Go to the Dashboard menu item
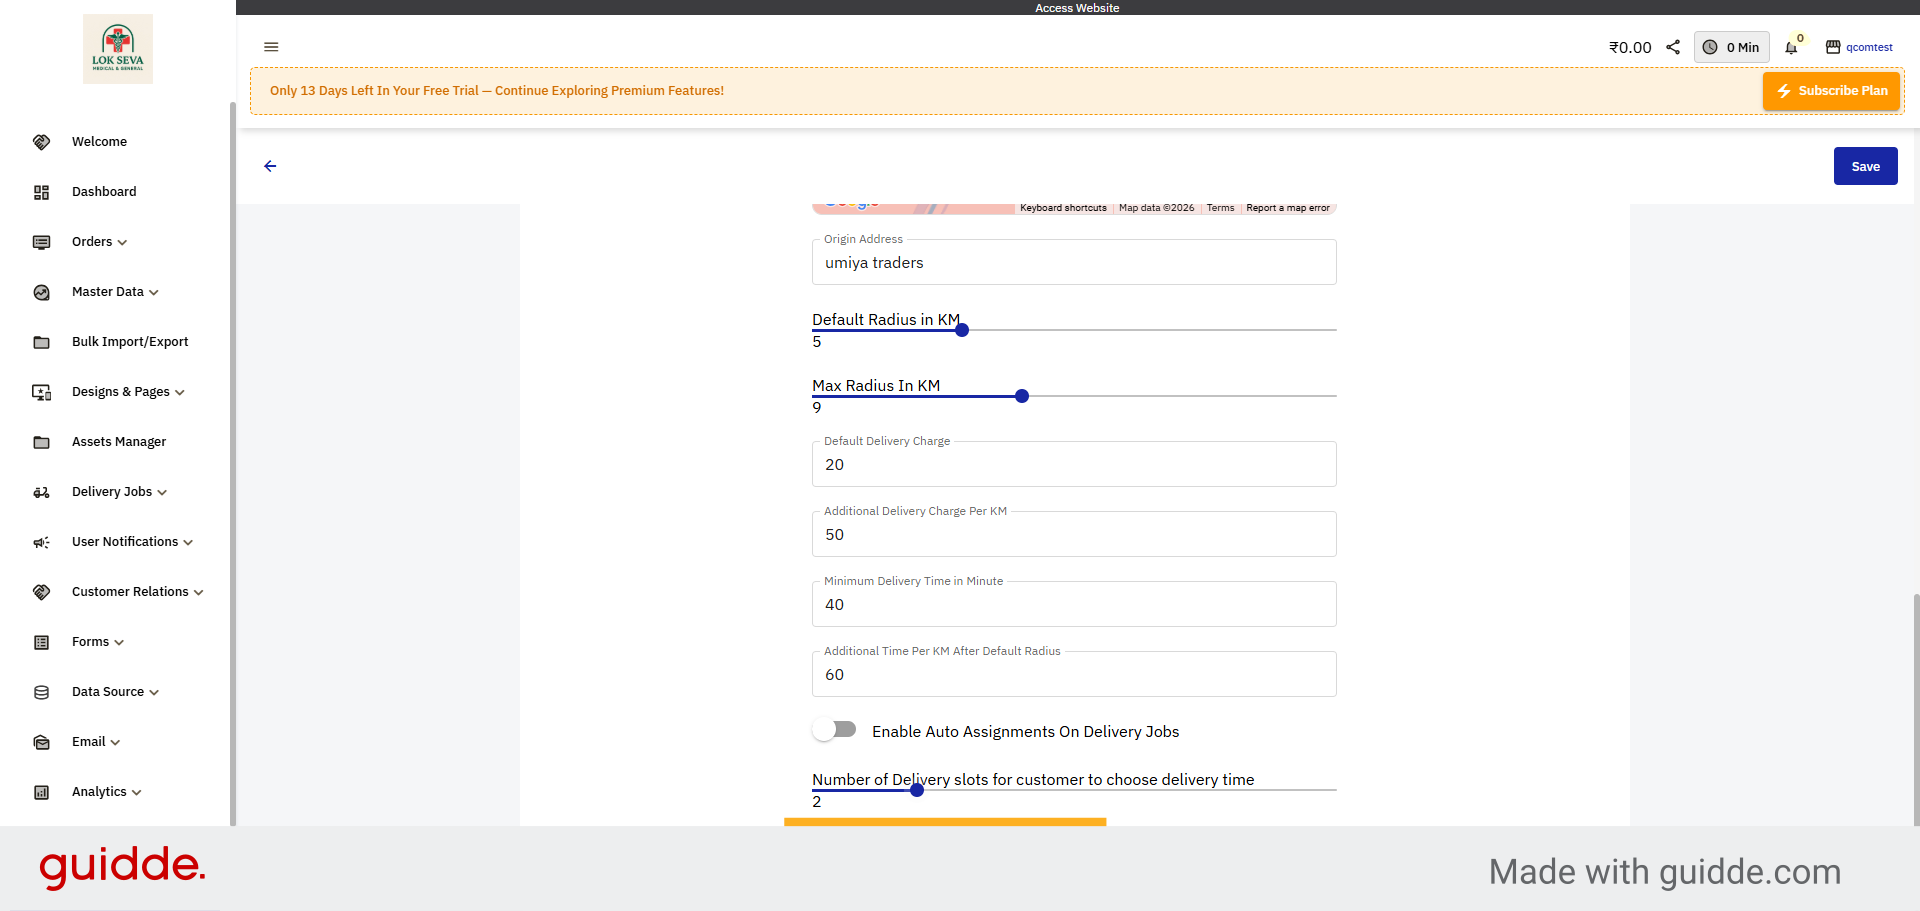 tap(104, 192)
